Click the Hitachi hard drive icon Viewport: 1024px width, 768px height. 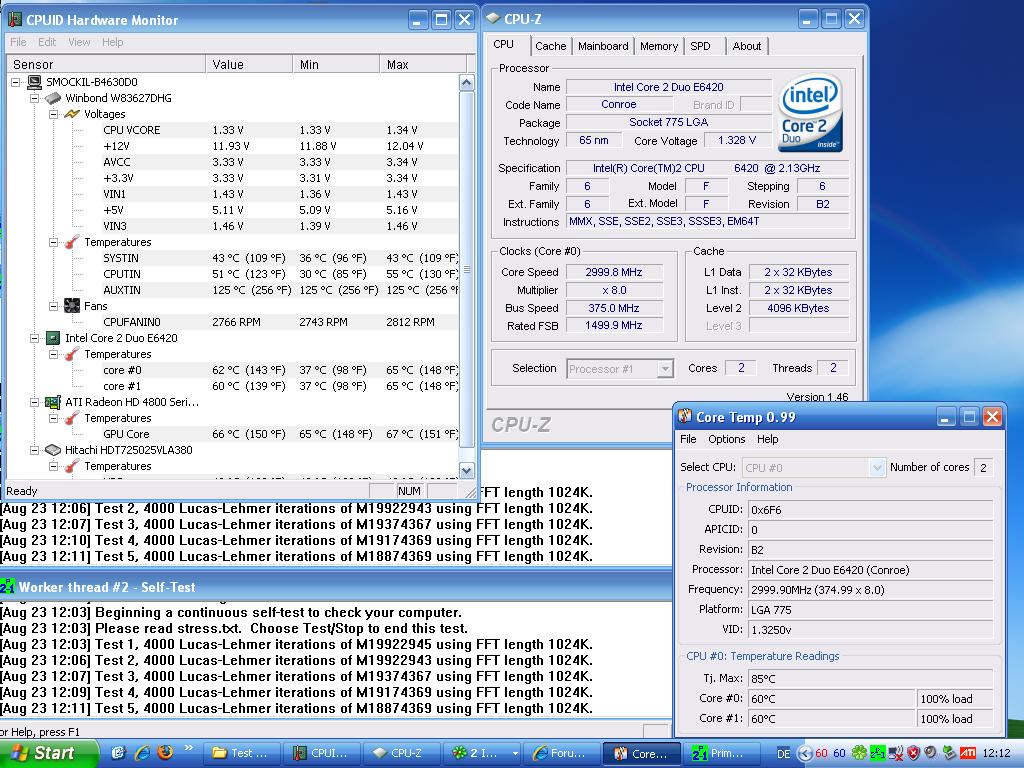click(52, 450)
